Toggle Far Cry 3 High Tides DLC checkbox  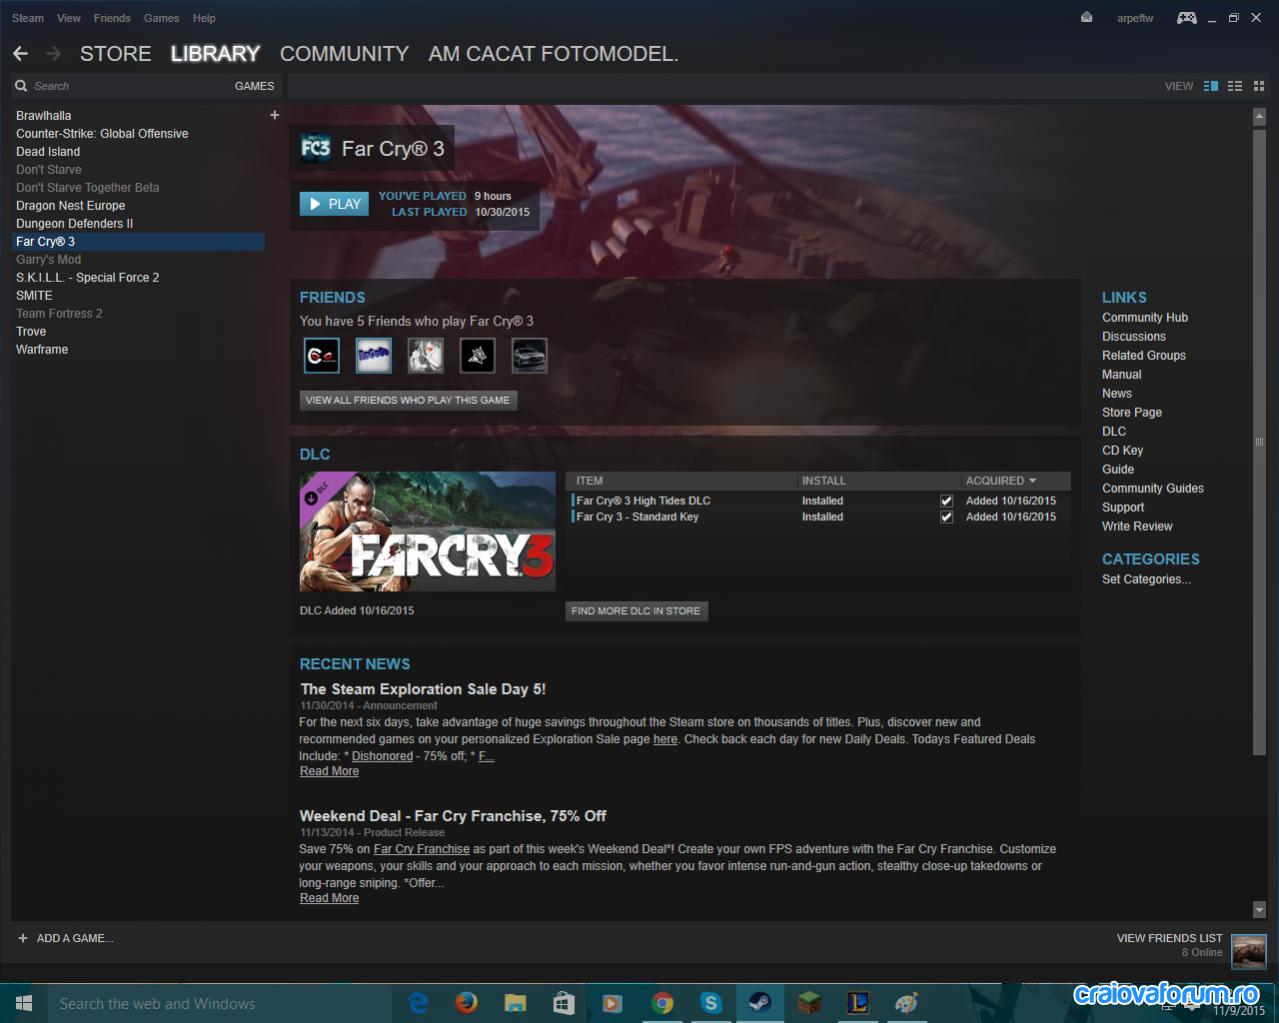(946, 501)
